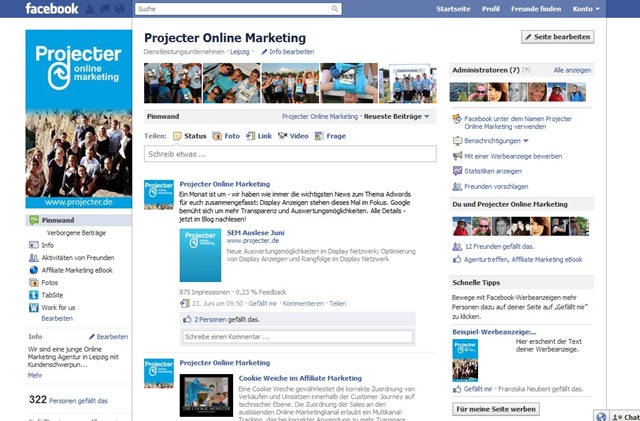The width and height of the screenshot is (640, 421).
Task: Click the Fotos sidebar icon
Action: (33, 283)
